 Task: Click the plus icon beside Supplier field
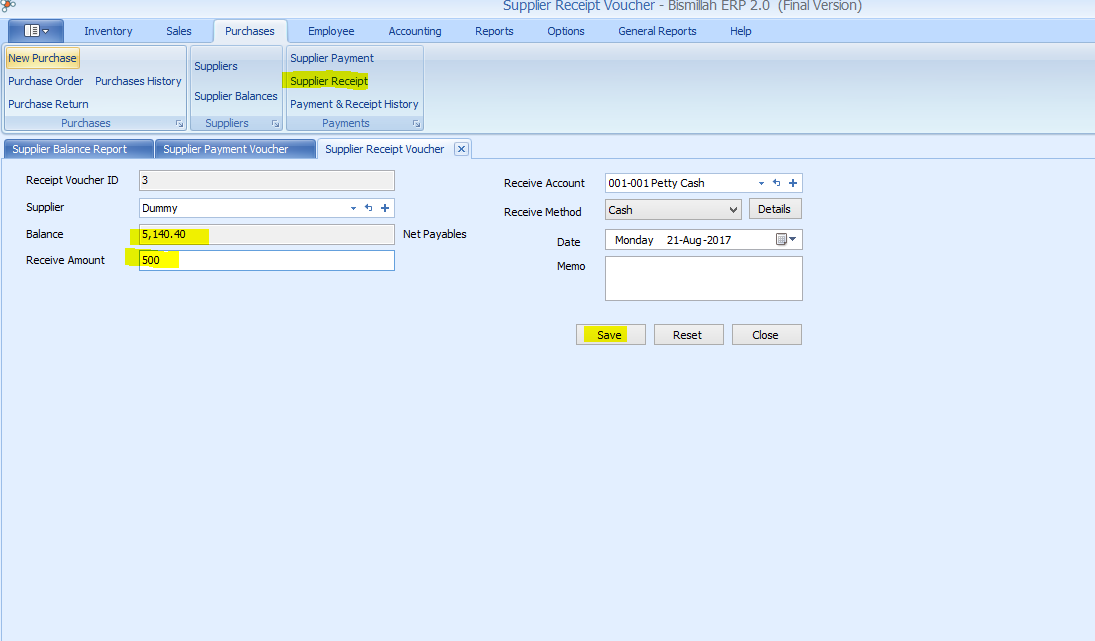(x=385, y=208)
